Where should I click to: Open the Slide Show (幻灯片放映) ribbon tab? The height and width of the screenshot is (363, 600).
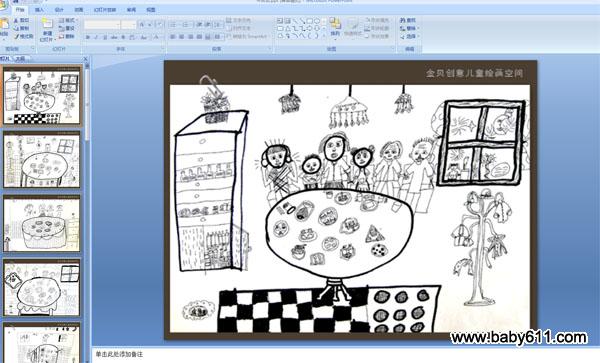coord(105,10)
